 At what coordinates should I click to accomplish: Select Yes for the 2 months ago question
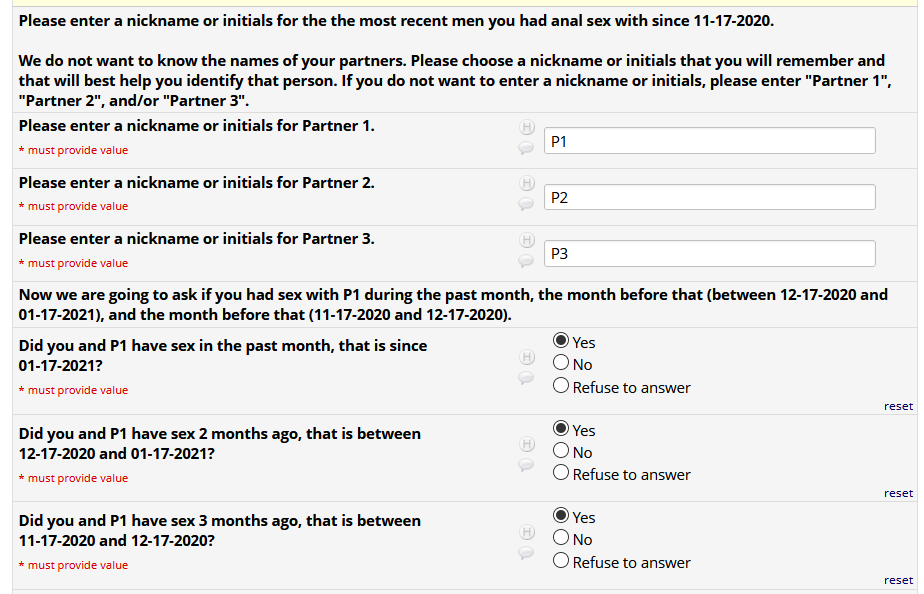point(561,430)
